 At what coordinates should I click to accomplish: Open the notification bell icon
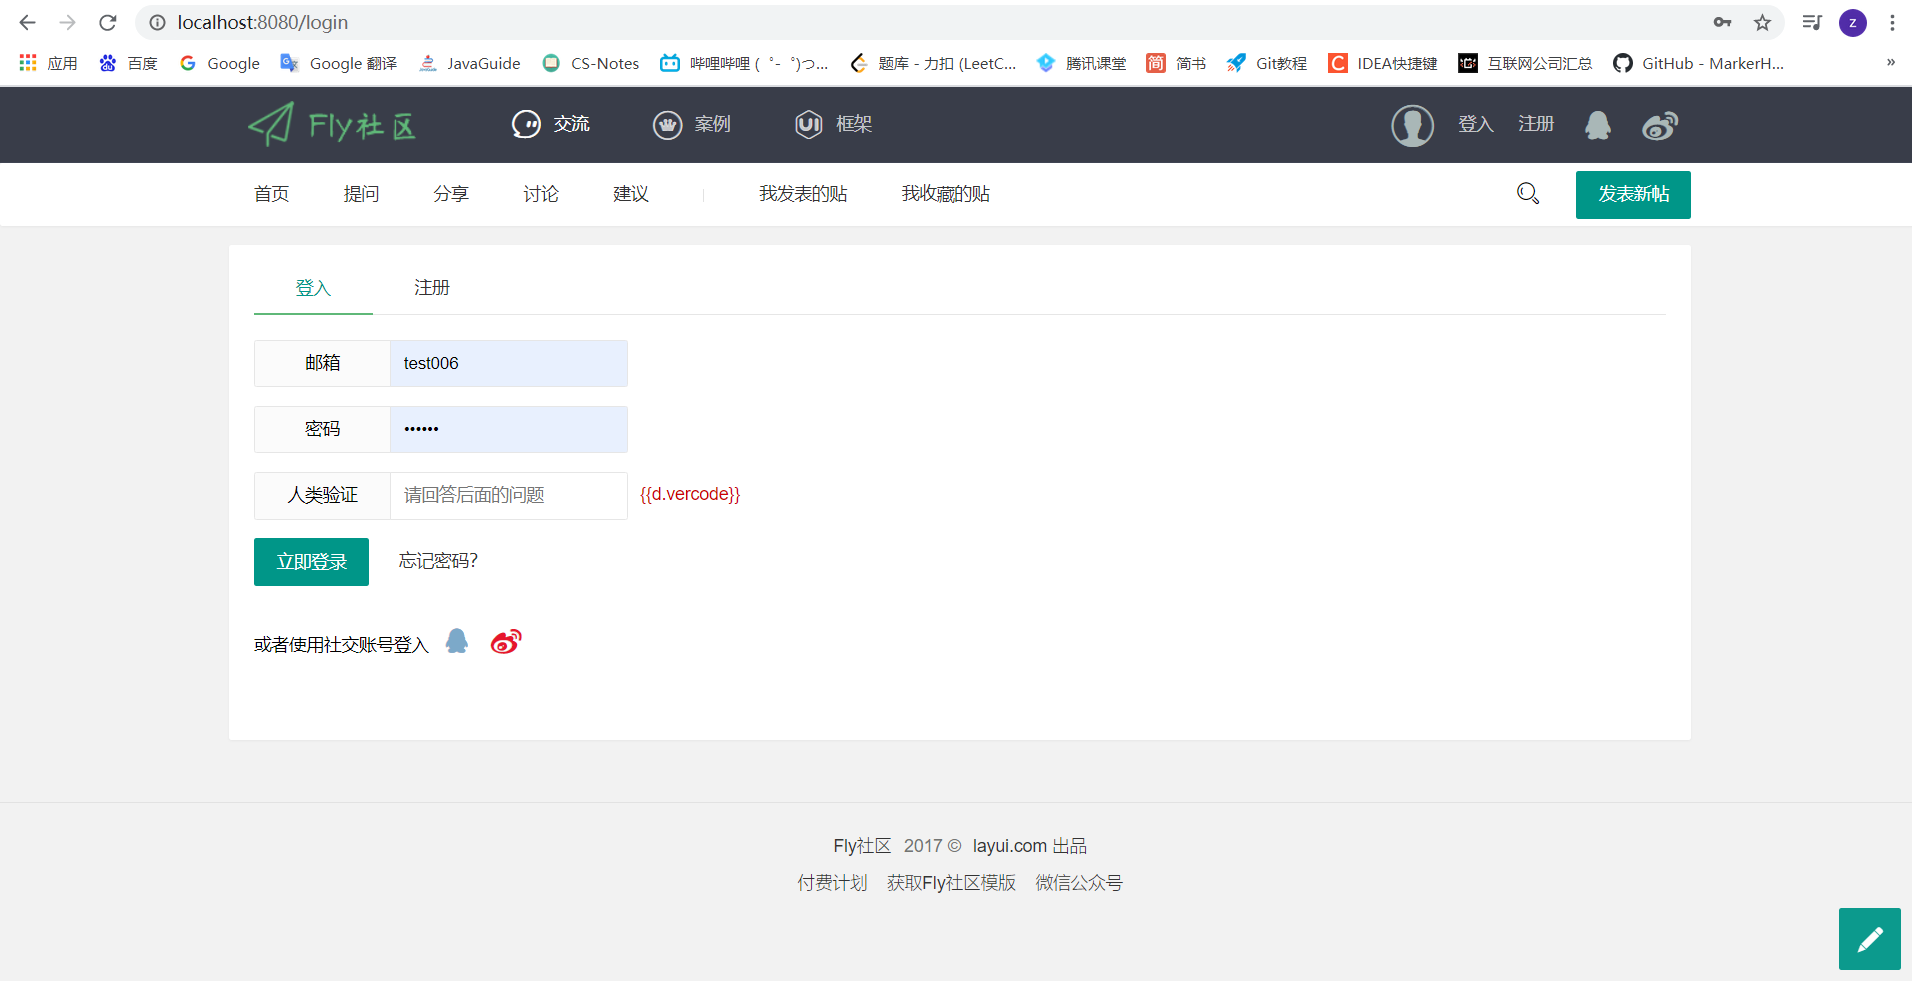tap(1597, 124)
